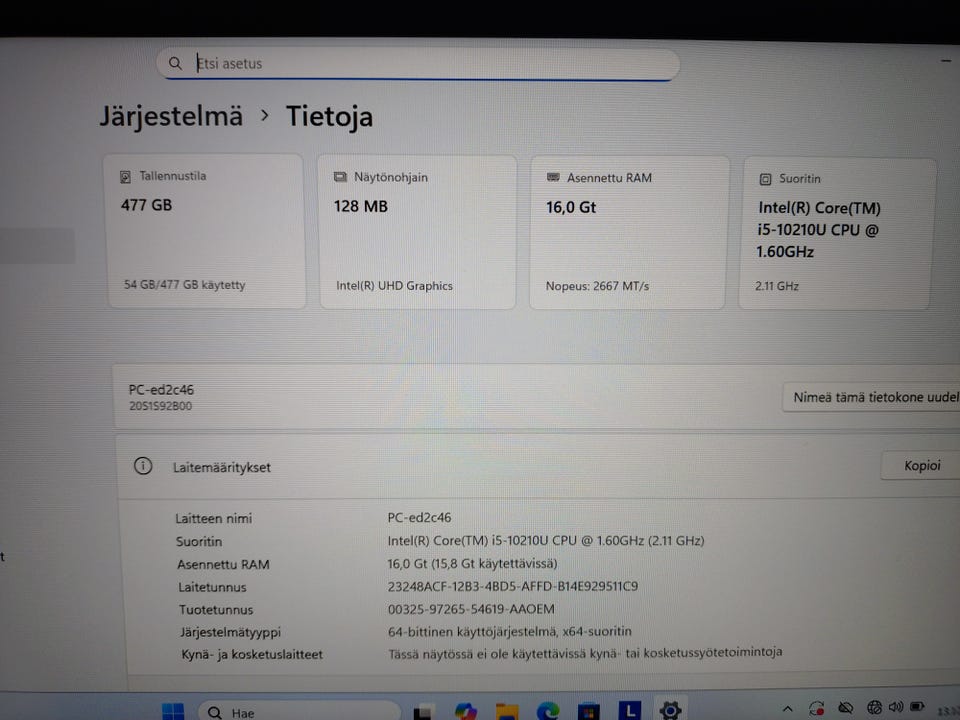This screenshot has width=960, height=720.
Task: Click the Näytönohjain display icon
Action: 340,178
